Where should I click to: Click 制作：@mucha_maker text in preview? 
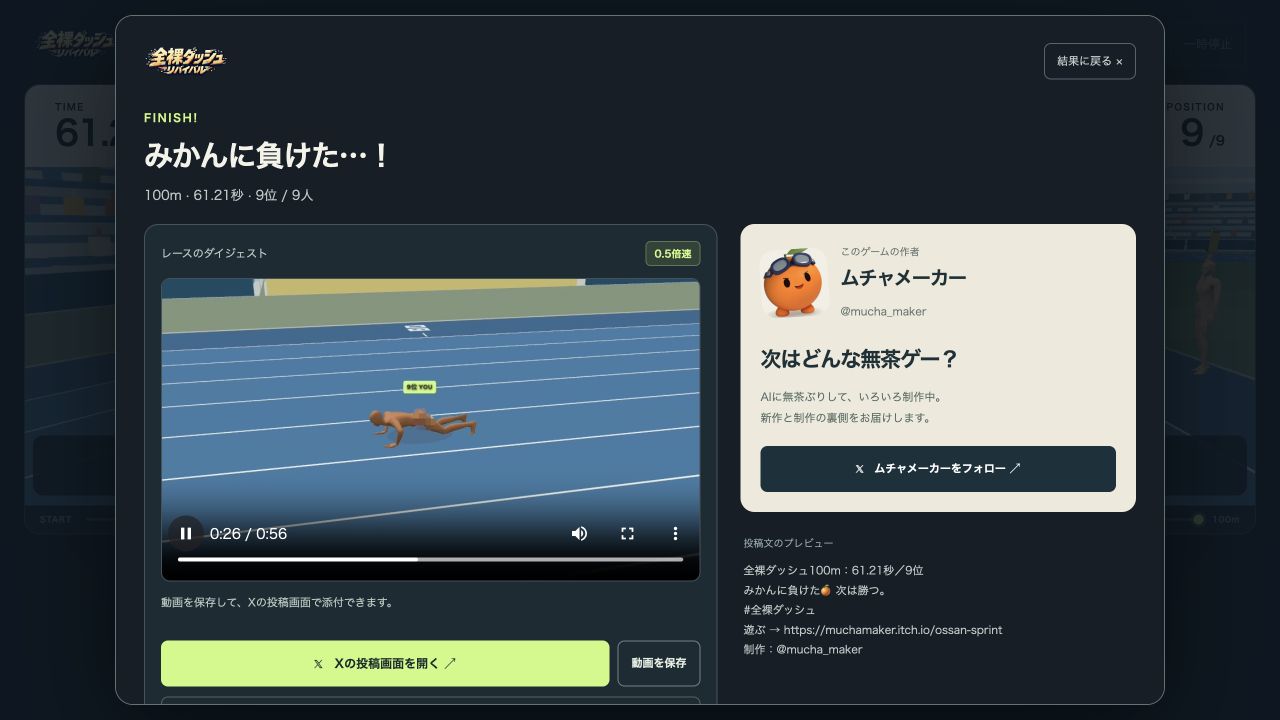[802, 650]
